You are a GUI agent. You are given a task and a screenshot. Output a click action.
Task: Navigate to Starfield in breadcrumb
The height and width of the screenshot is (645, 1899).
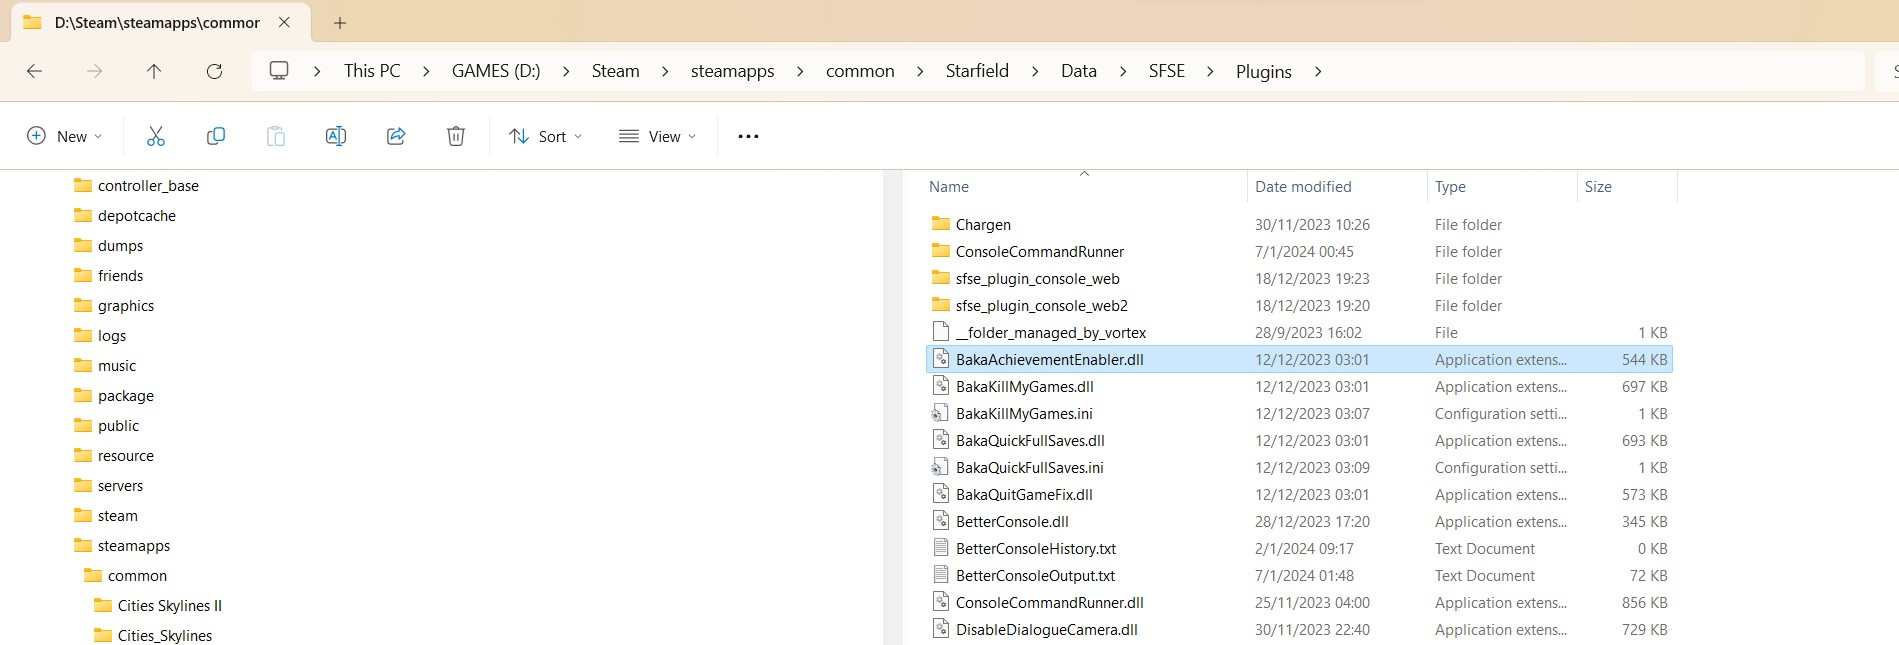pos(977,71)
